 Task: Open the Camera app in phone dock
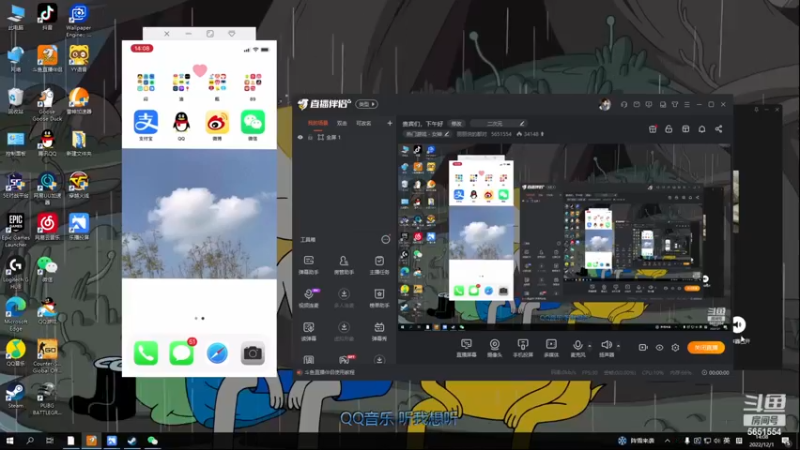[x=253, y=353]
